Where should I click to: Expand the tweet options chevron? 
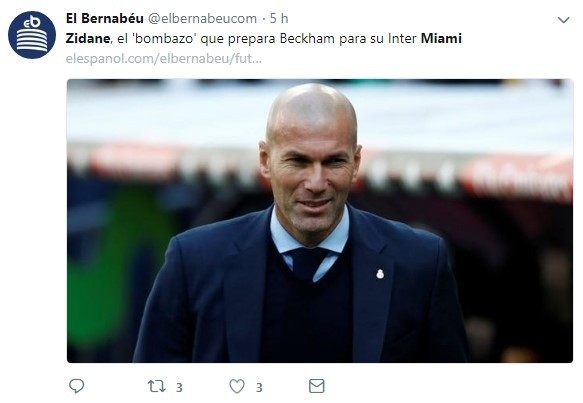click(x=564, y=20)
